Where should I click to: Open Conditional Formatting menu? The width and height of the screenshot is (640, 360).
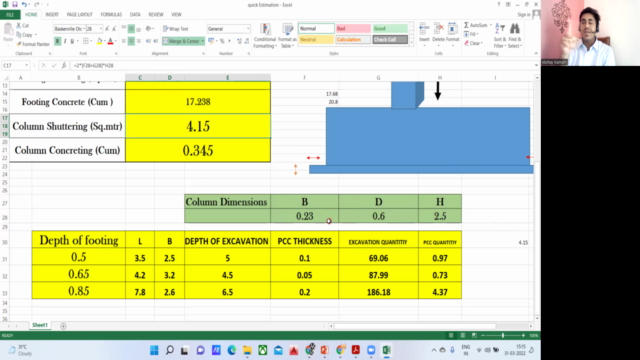264,36
